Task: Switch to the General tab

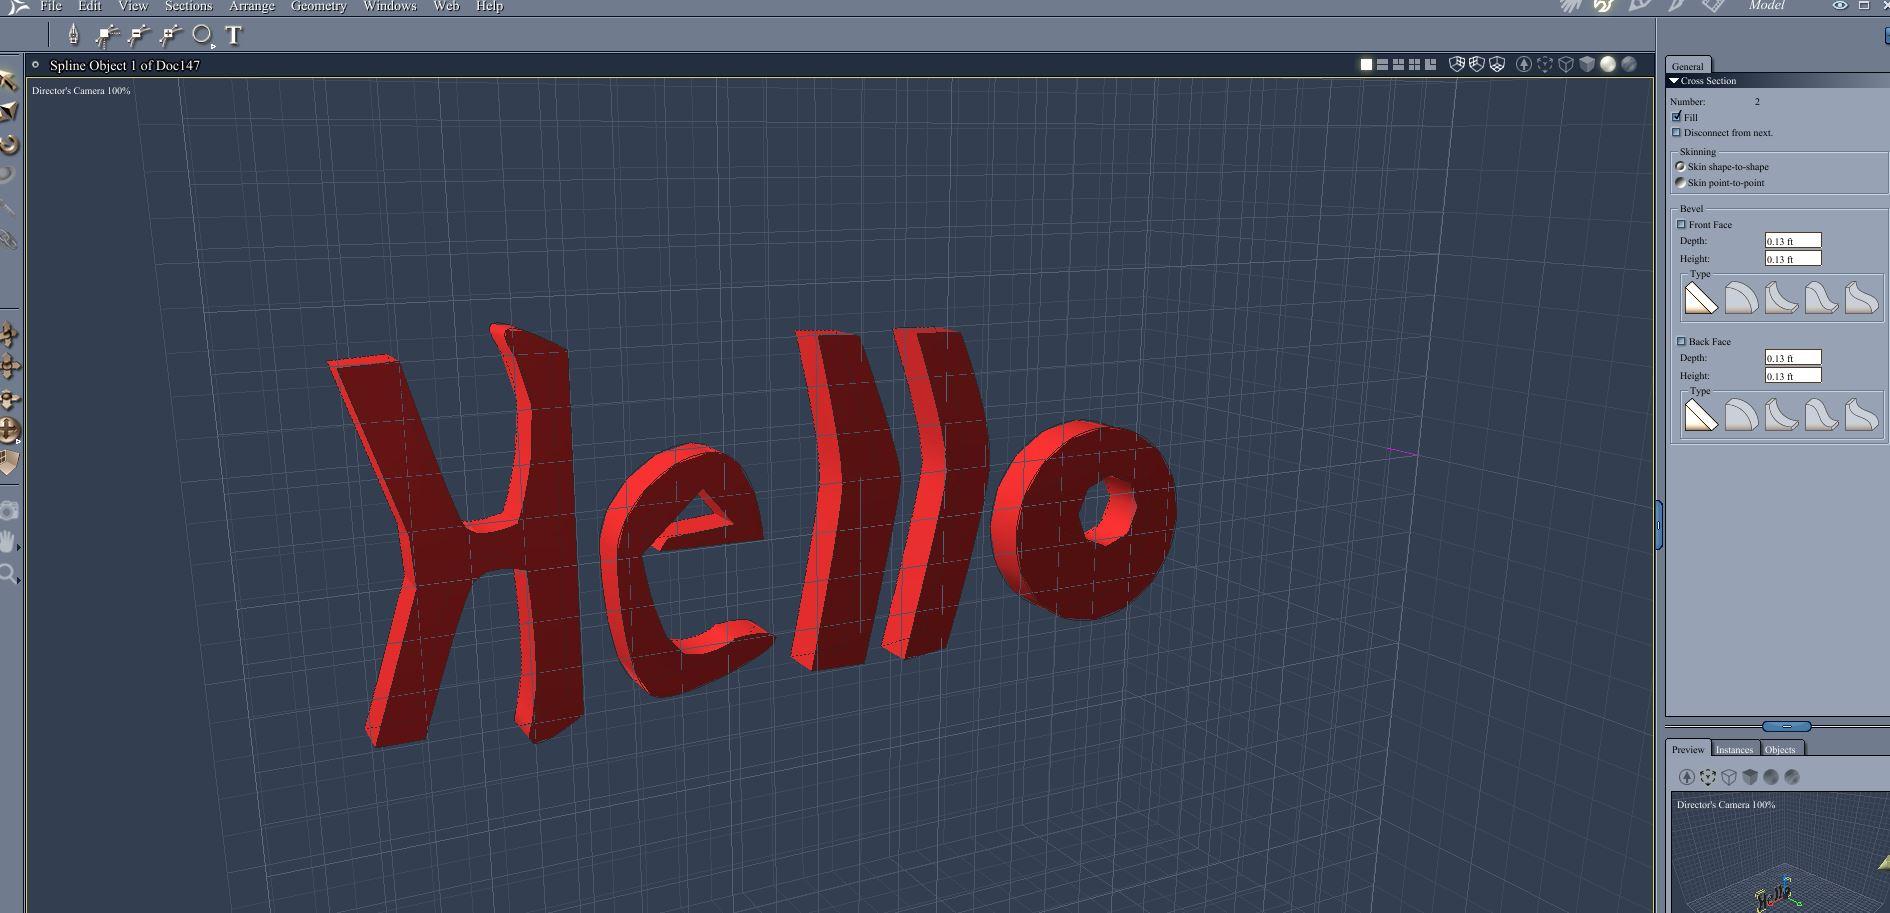Action: [x=1688, y=66]
